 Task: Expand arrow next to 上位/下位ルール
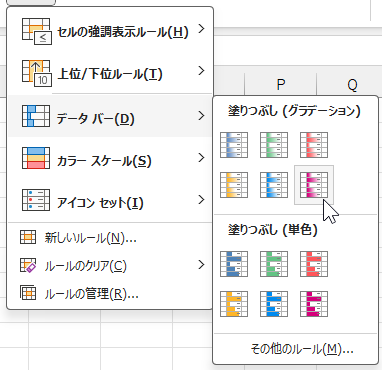pyautogui.click(x=201, y=71)
